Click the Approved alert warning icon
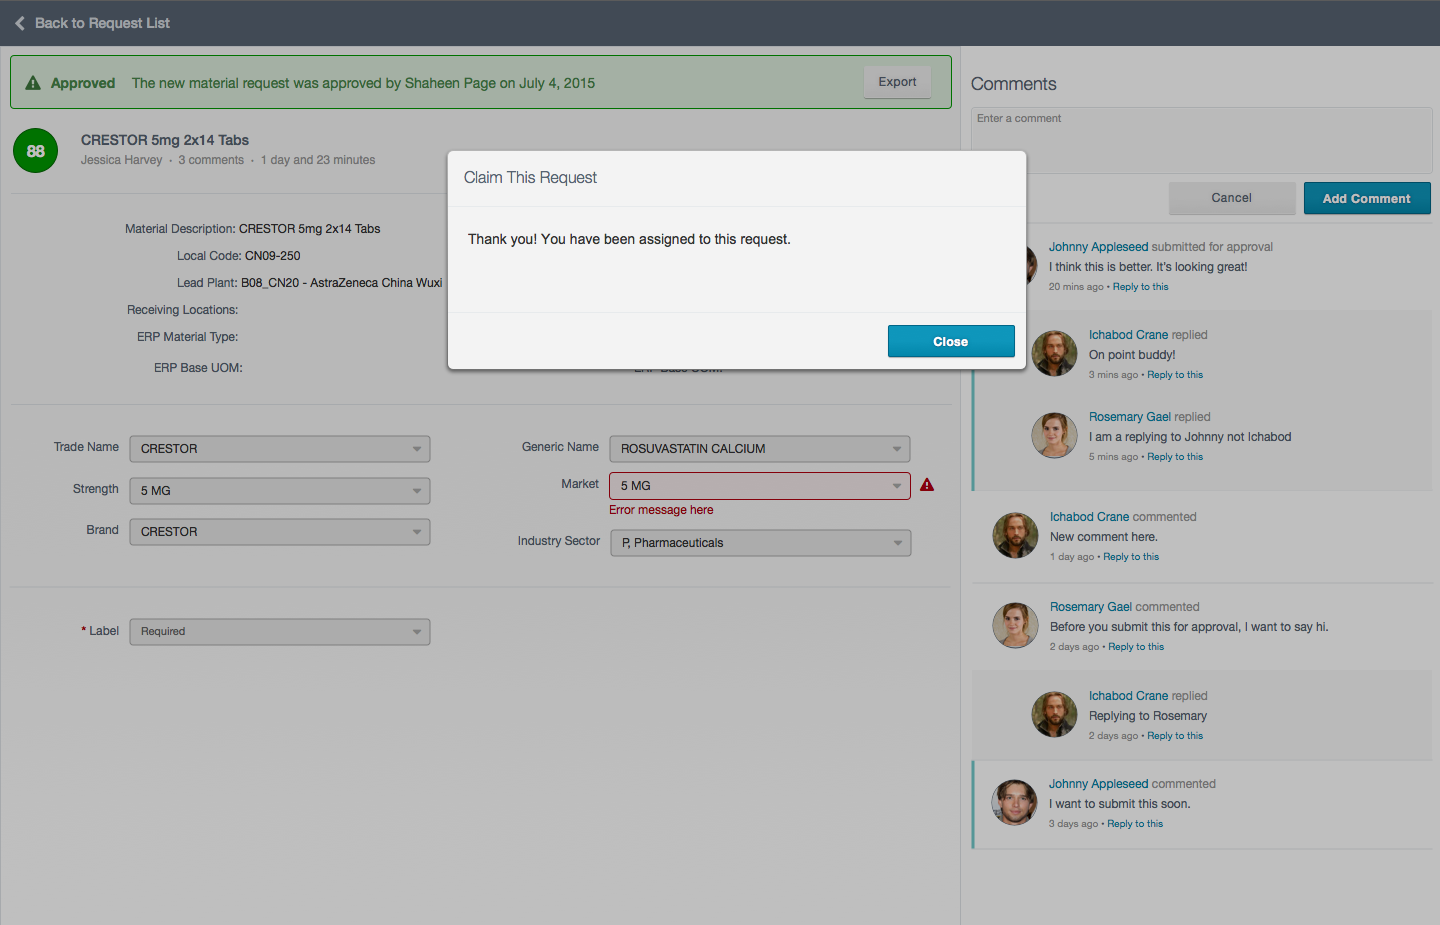 click(x=33, y=83)
